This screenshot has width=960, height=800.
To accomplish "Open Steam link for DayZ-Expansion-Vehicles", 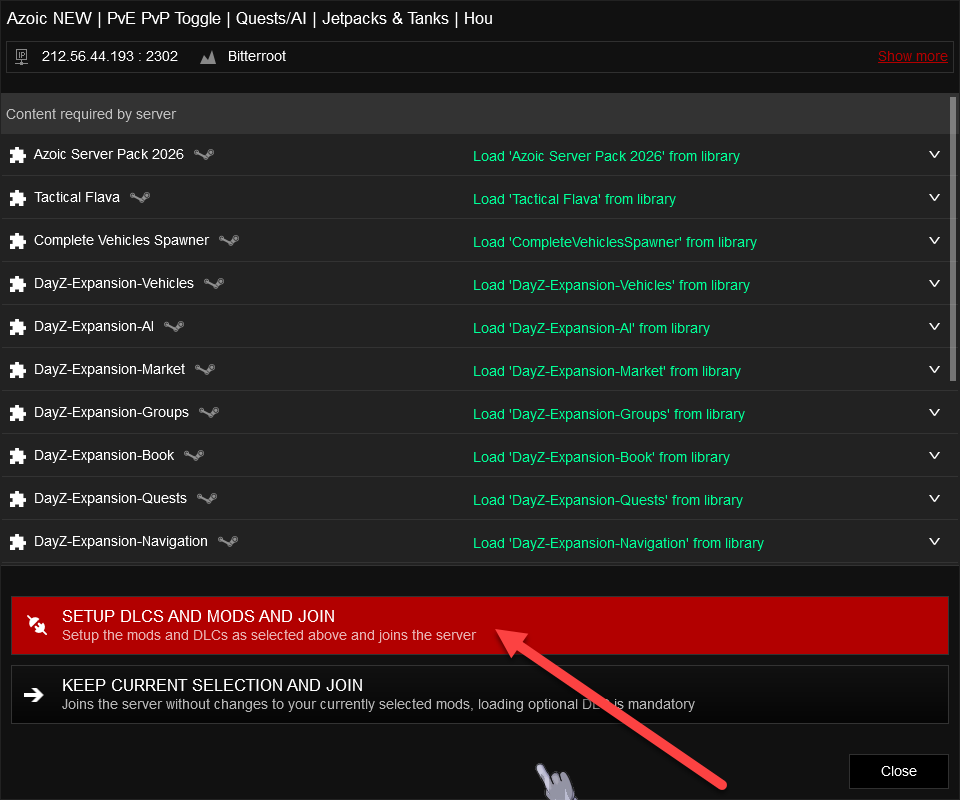I will (214, 283).
